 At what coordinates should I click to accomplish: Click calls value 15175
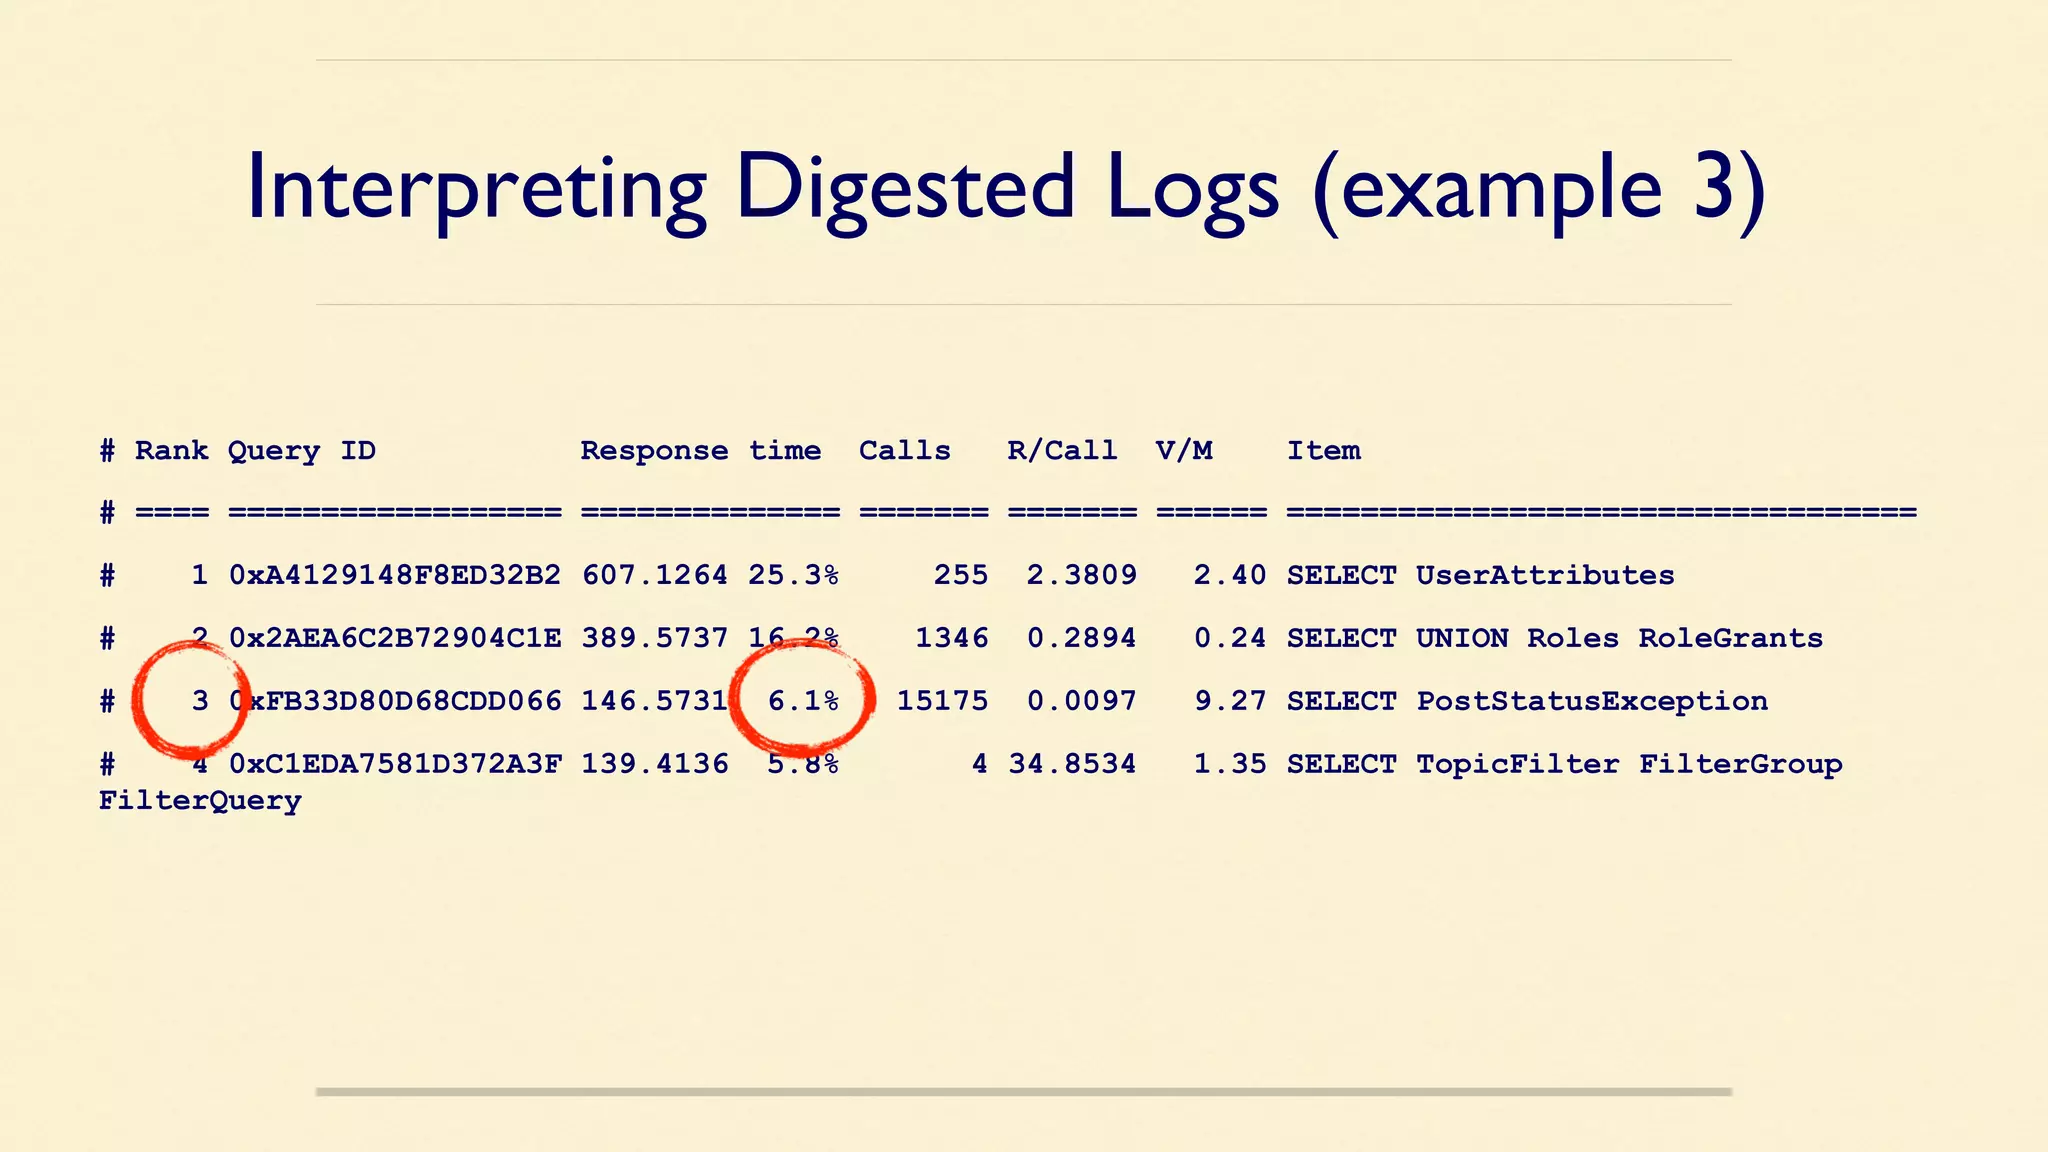click(x=942, y=701)
